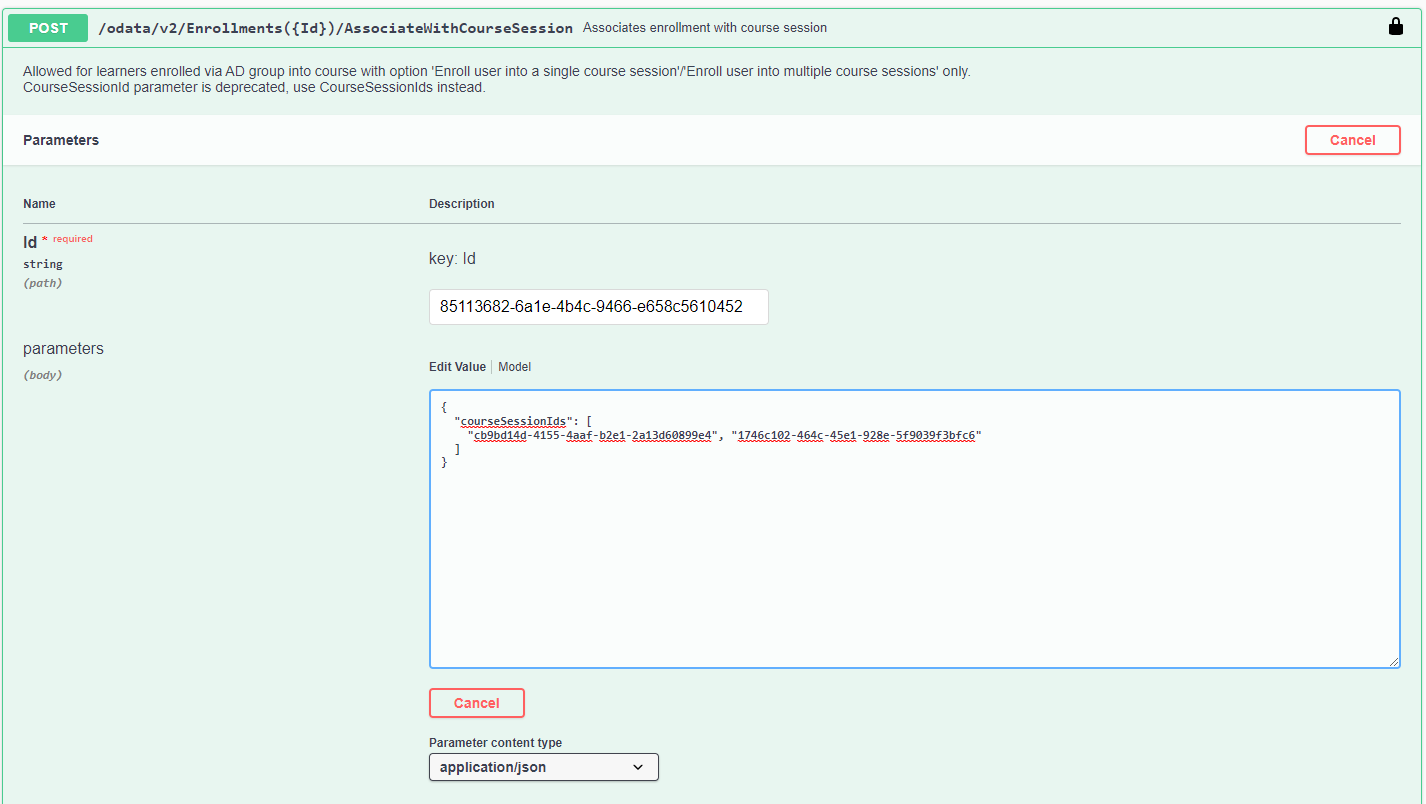Click the second GUID starting with 1746c102
Viewport: 1426px width, 804px height.
click(x=856, y=435)
